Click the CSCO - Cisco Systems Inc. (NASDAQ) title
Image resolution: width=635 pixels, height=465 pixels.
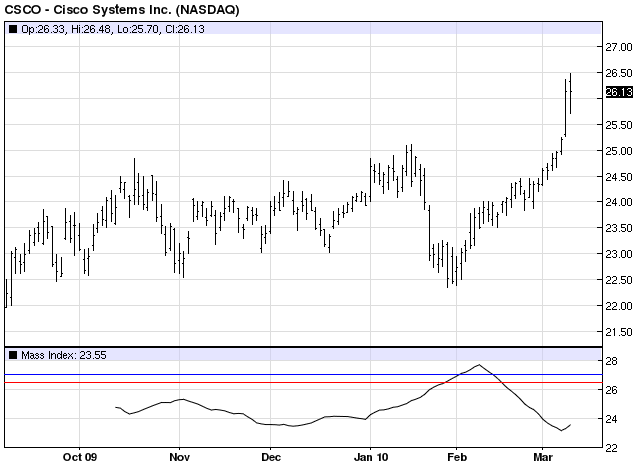121,9
